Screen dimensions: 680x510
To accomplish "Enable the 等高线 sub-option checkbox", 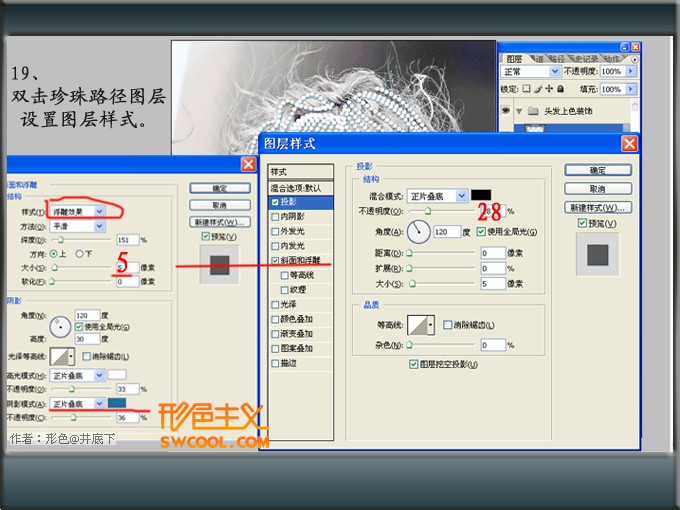I will pos(284,275).
